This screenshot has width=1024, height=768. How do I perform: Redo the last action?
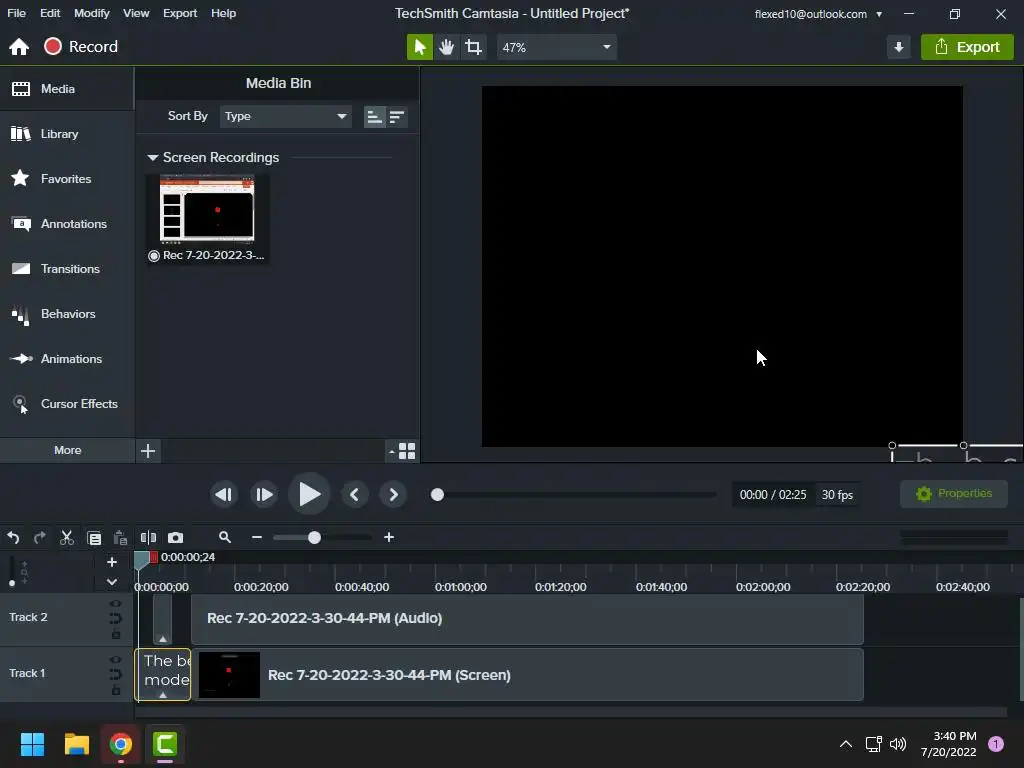tap(40, 537)
